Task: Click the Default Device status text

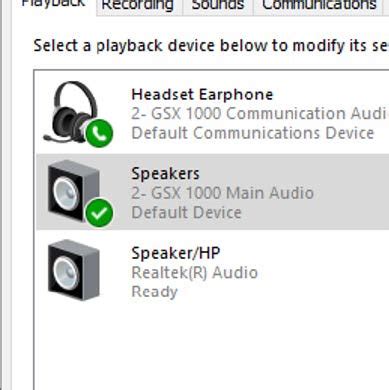Action: click(x=186, y=213)
